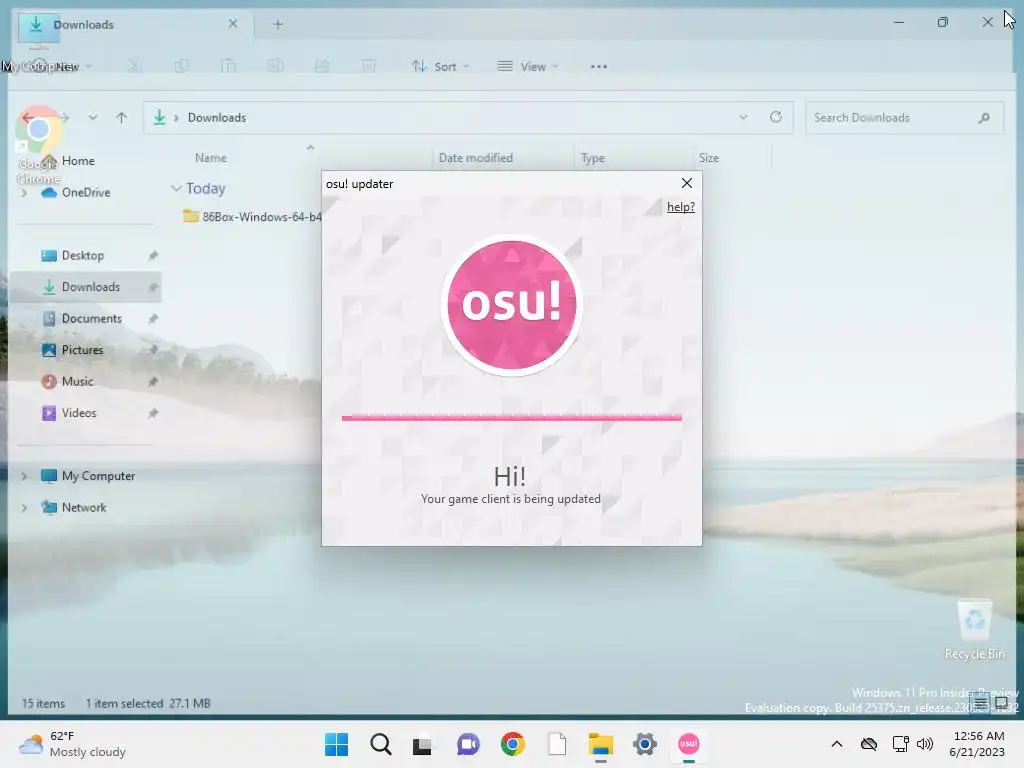Switch to osu! taskbar icon
Viewport: 1024px width, 768px height.
(688, 744)
